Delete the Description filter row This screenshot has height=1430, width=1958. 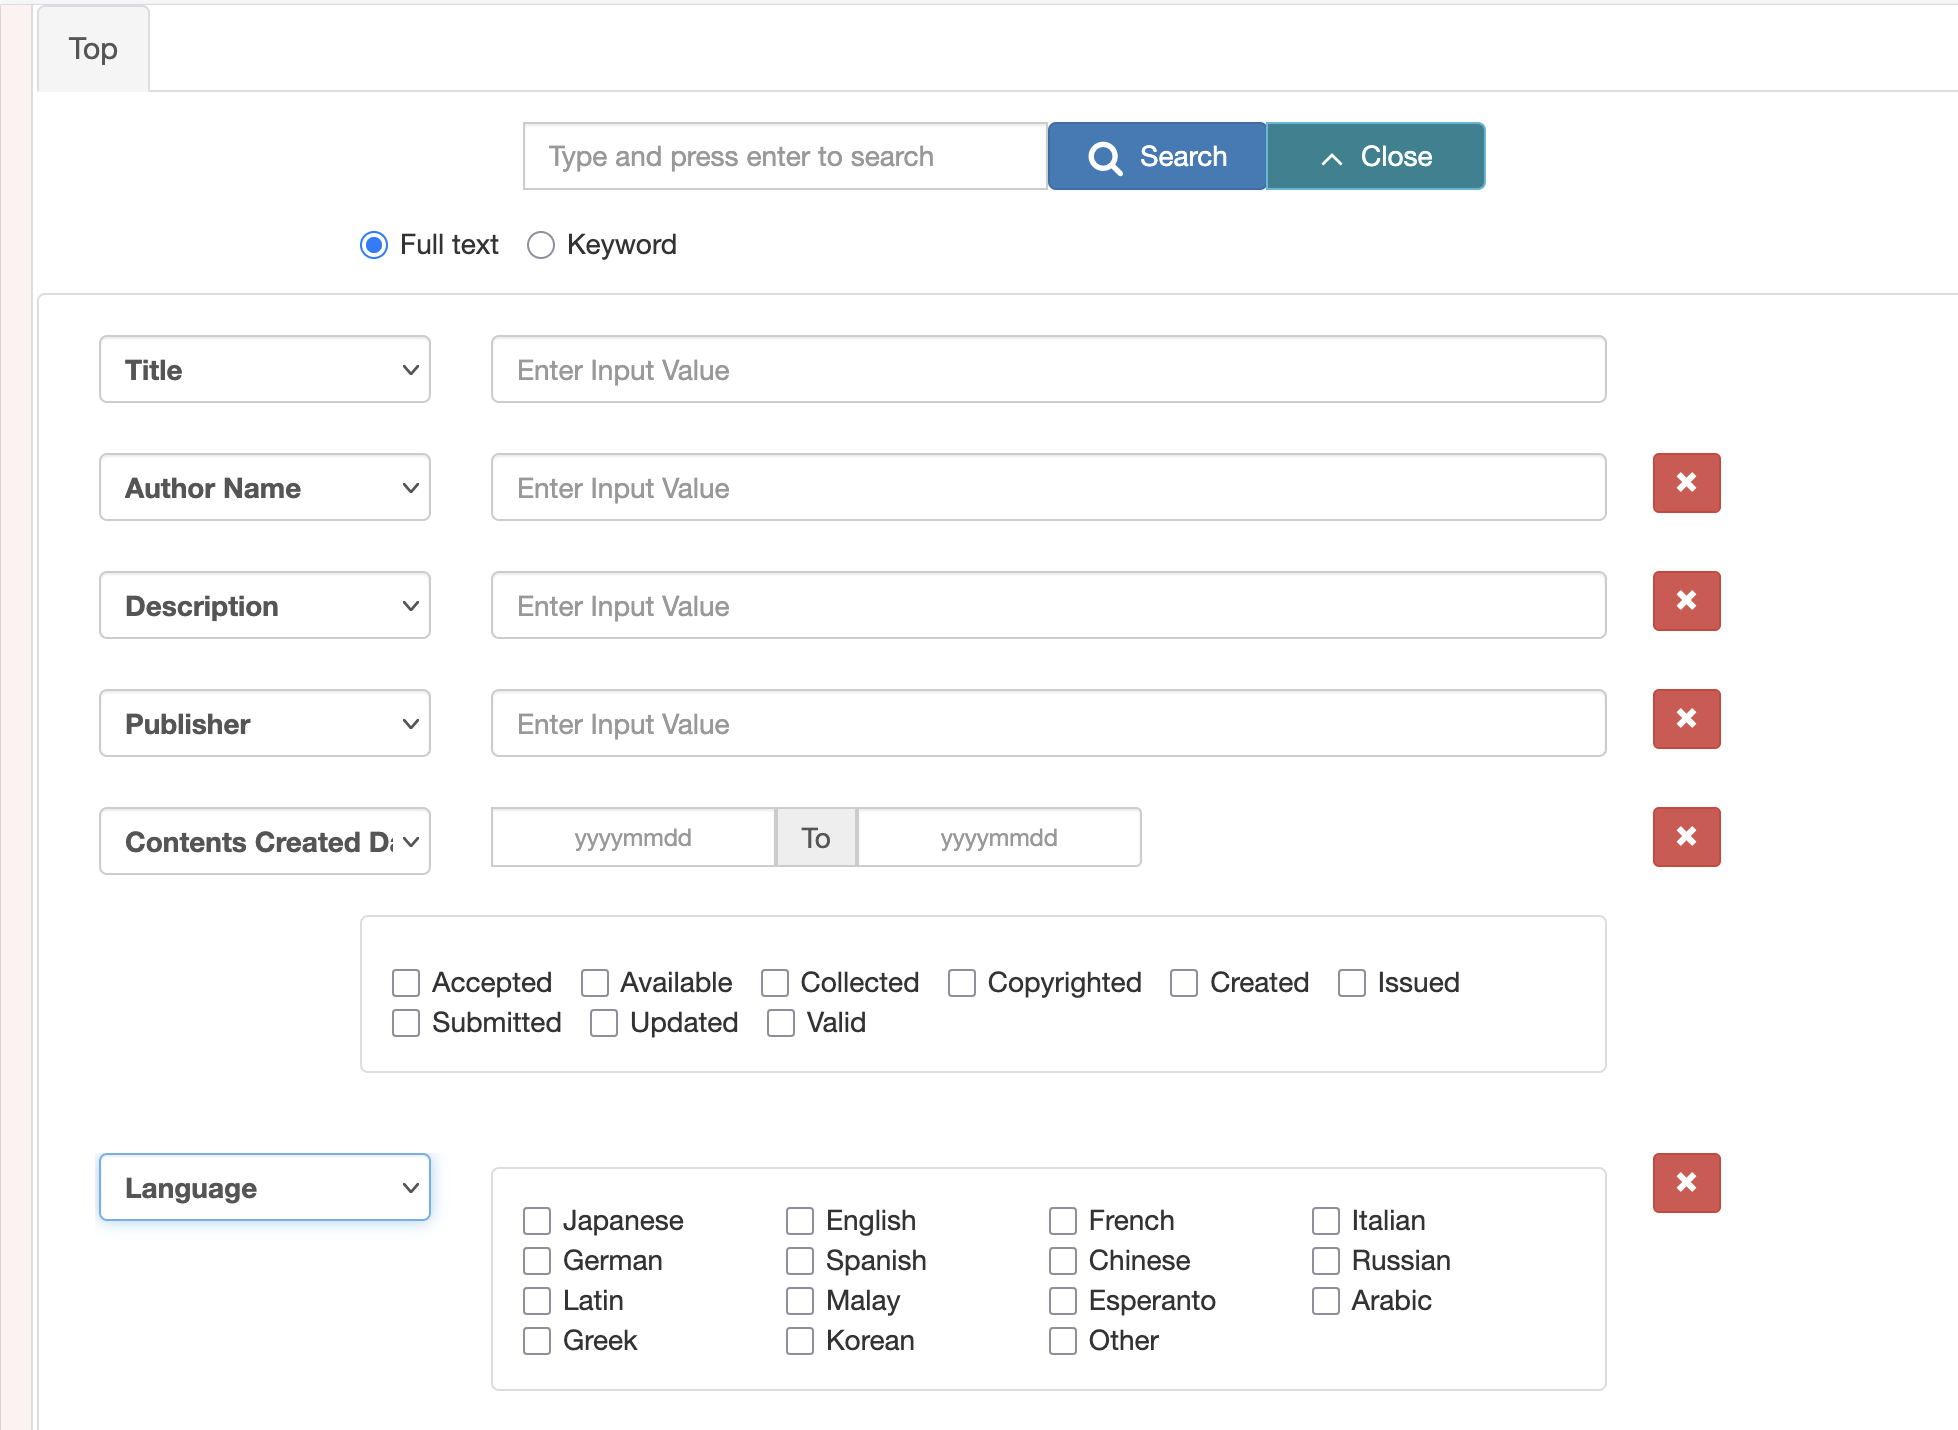tap(1686, 601)
